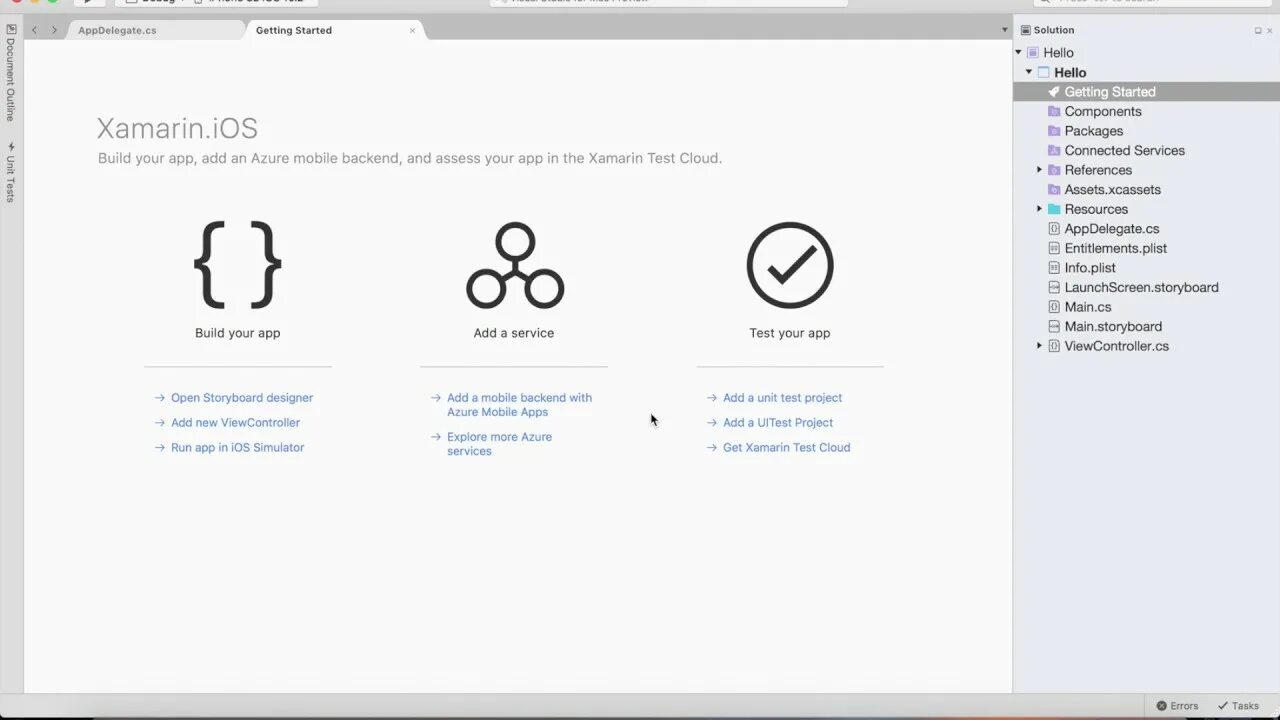Viewport: 1280px width, 720px height.
Task: Click the References folder icon
Action: [x=1054, y=170]
